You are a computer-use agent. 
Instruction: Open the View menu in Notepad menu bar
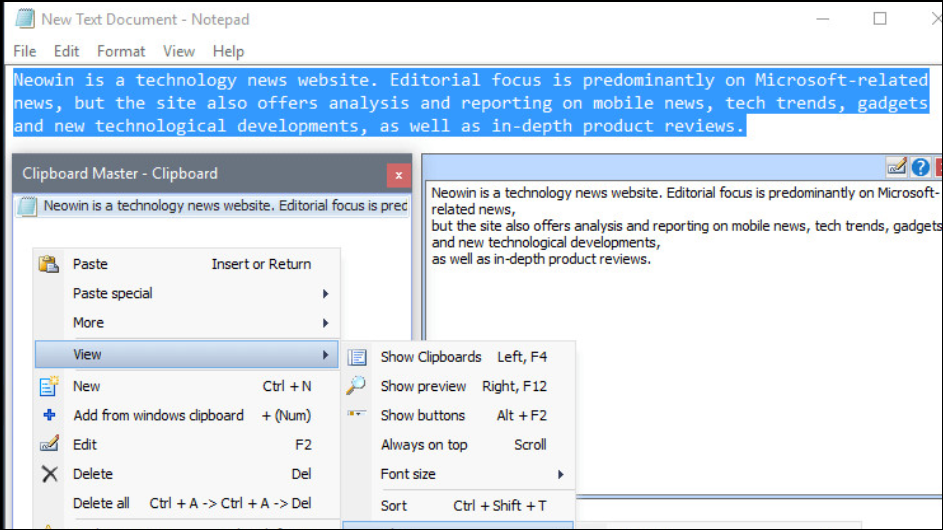pos(179,52)
